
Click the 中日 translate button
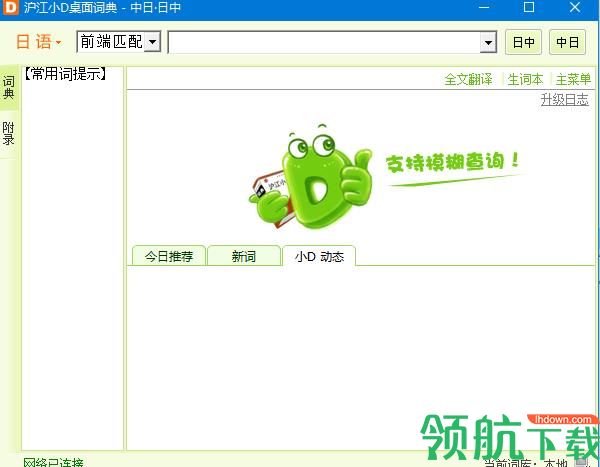567,42
